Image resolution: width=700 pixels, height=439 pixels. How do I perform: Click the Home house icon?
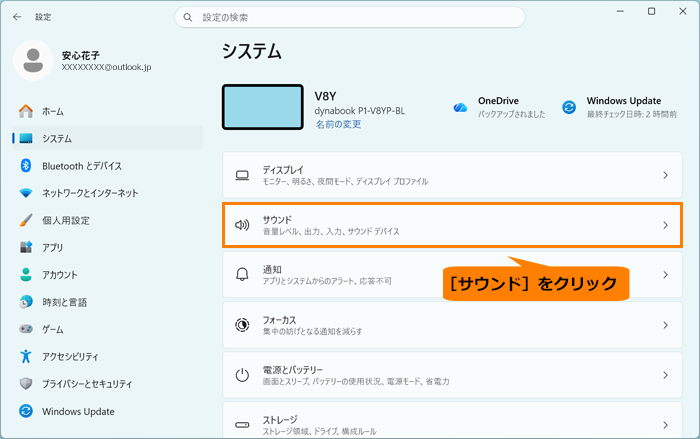coord(26,111)
